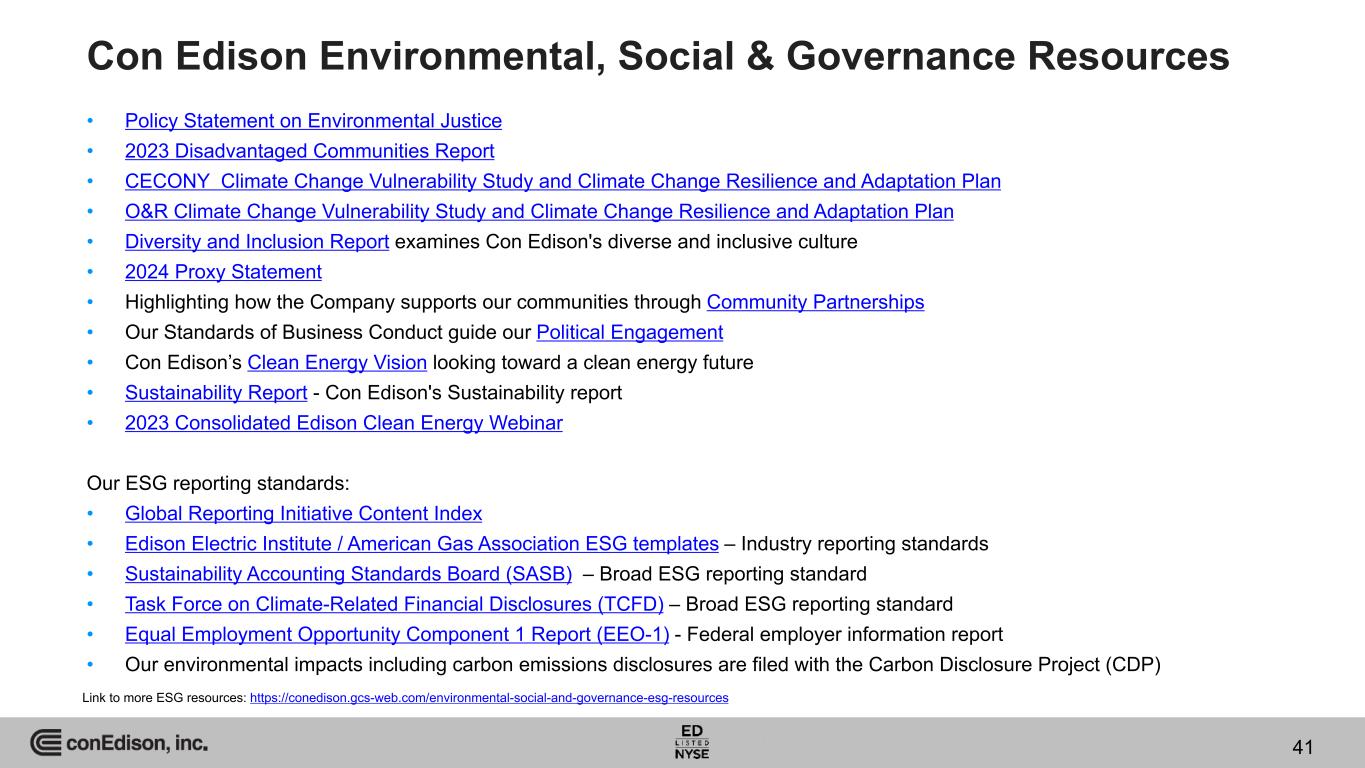
Task: Open the TCFD disclosures link
Action: (394, 604)
